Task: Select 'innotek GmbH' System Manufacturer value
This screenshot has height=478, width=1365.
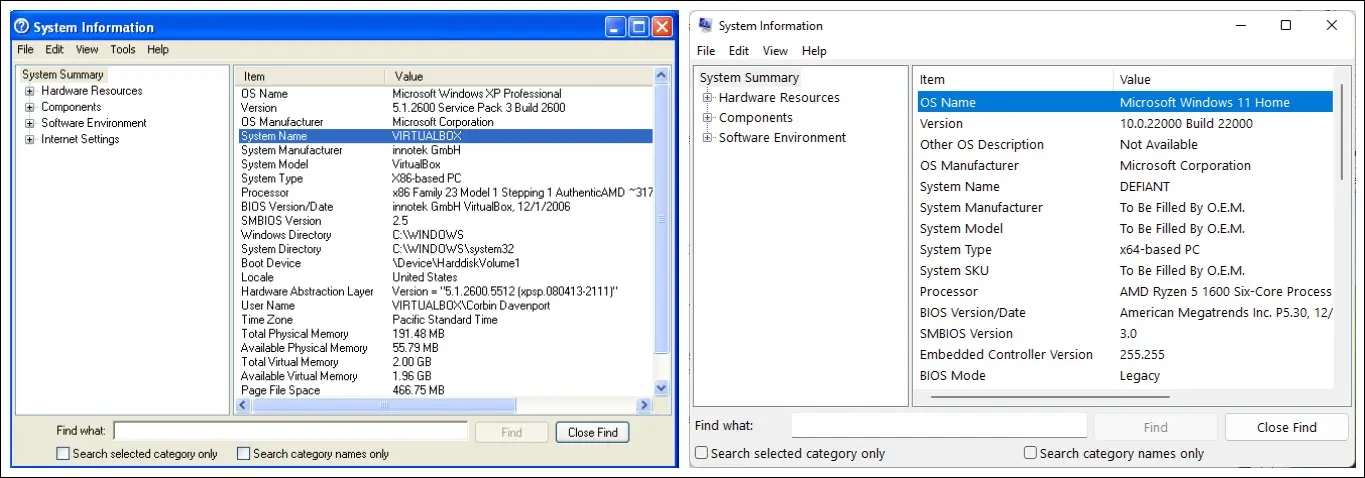Action: [x=427, y=150]
